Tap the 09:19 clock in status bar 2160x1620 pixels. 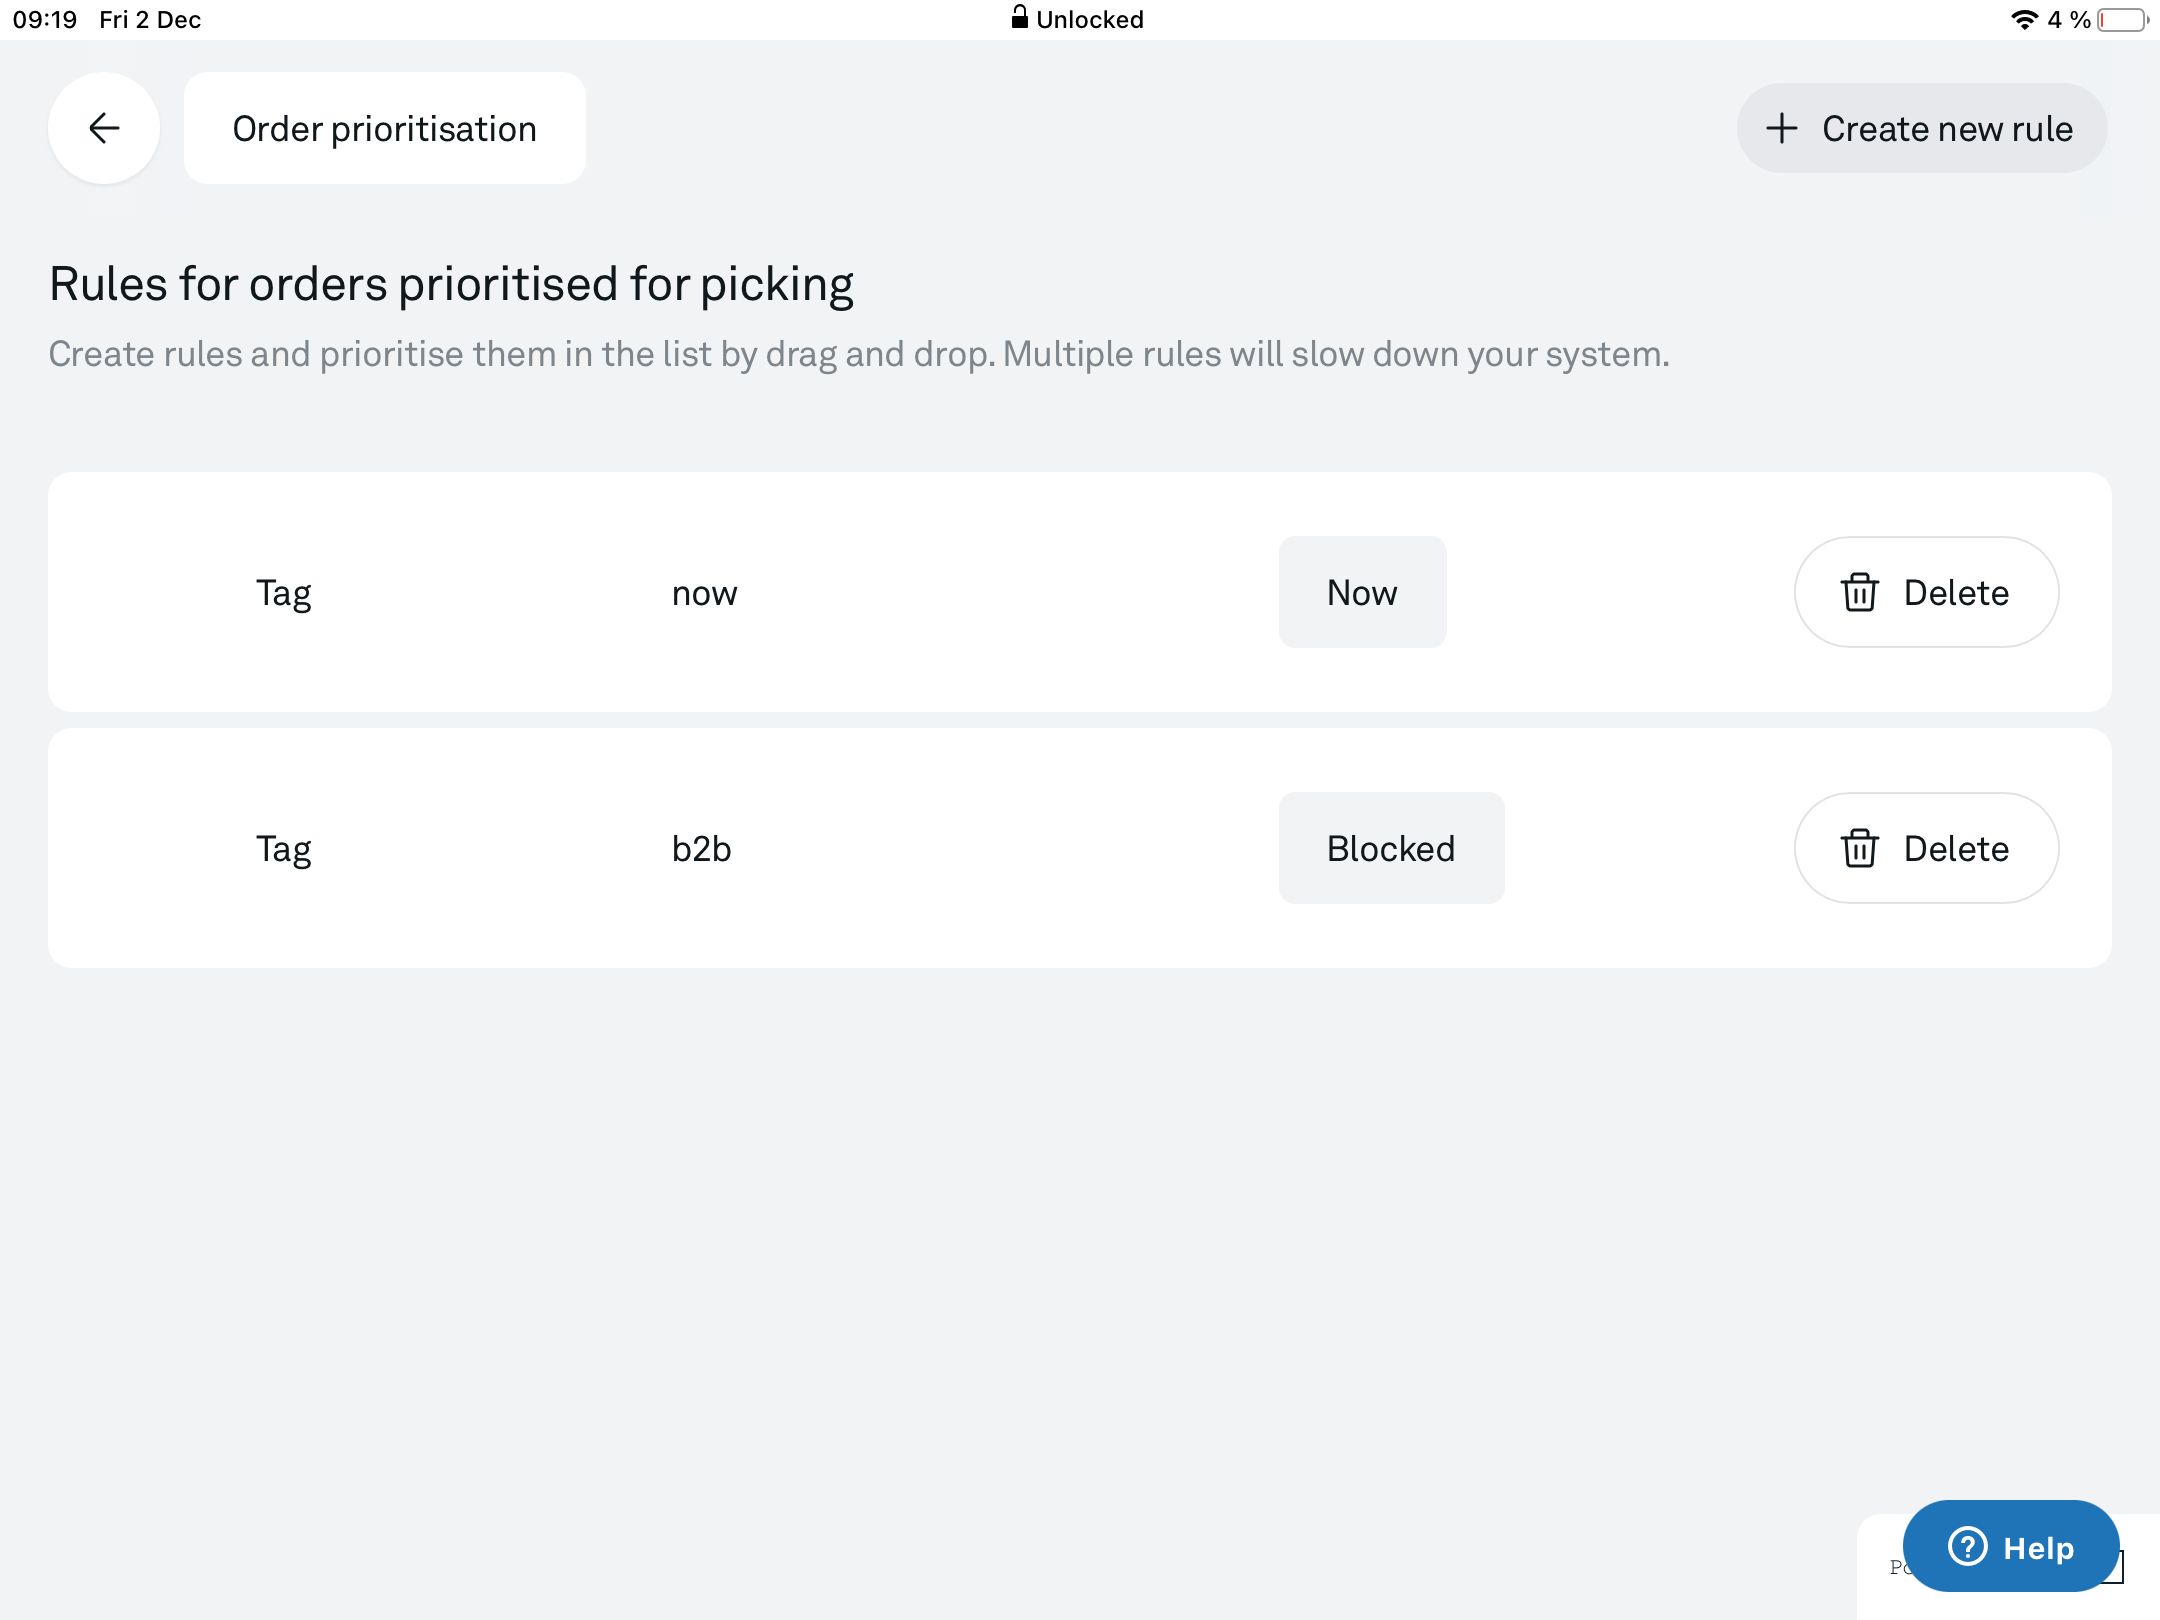coord(45,19)
